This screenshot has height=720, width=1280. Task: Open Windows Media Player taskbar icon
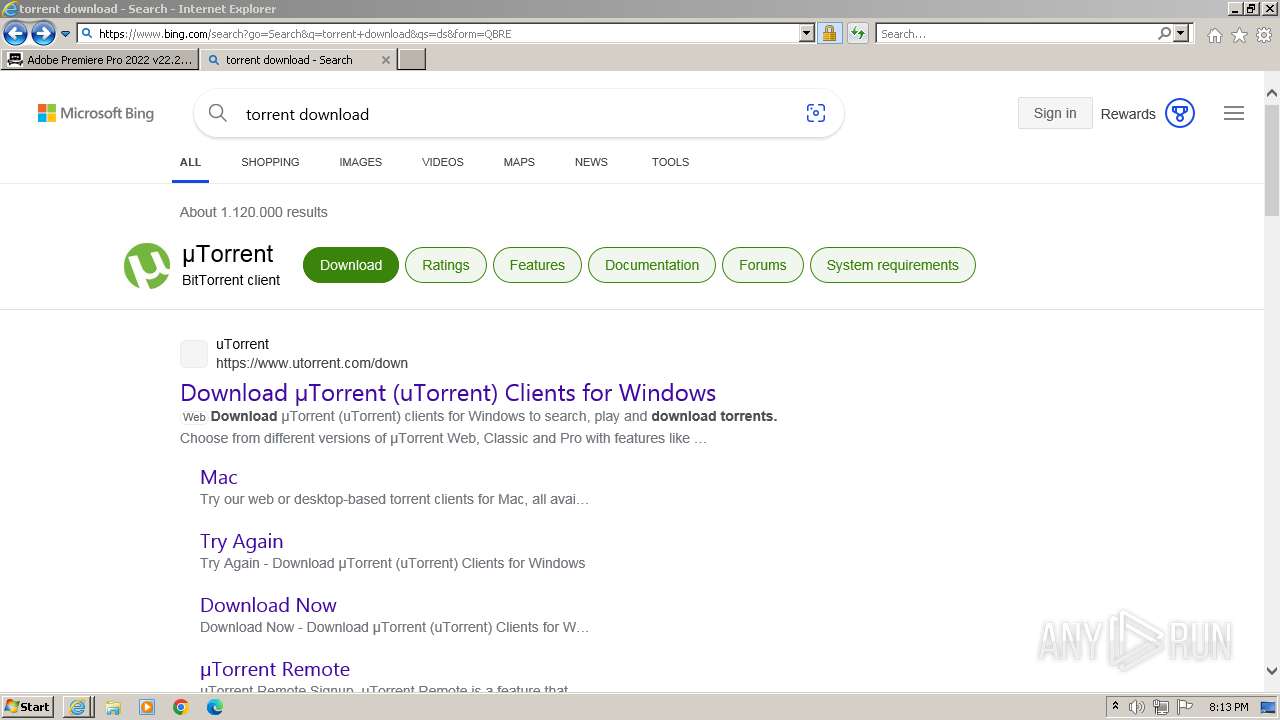click(x=147, y=707)
